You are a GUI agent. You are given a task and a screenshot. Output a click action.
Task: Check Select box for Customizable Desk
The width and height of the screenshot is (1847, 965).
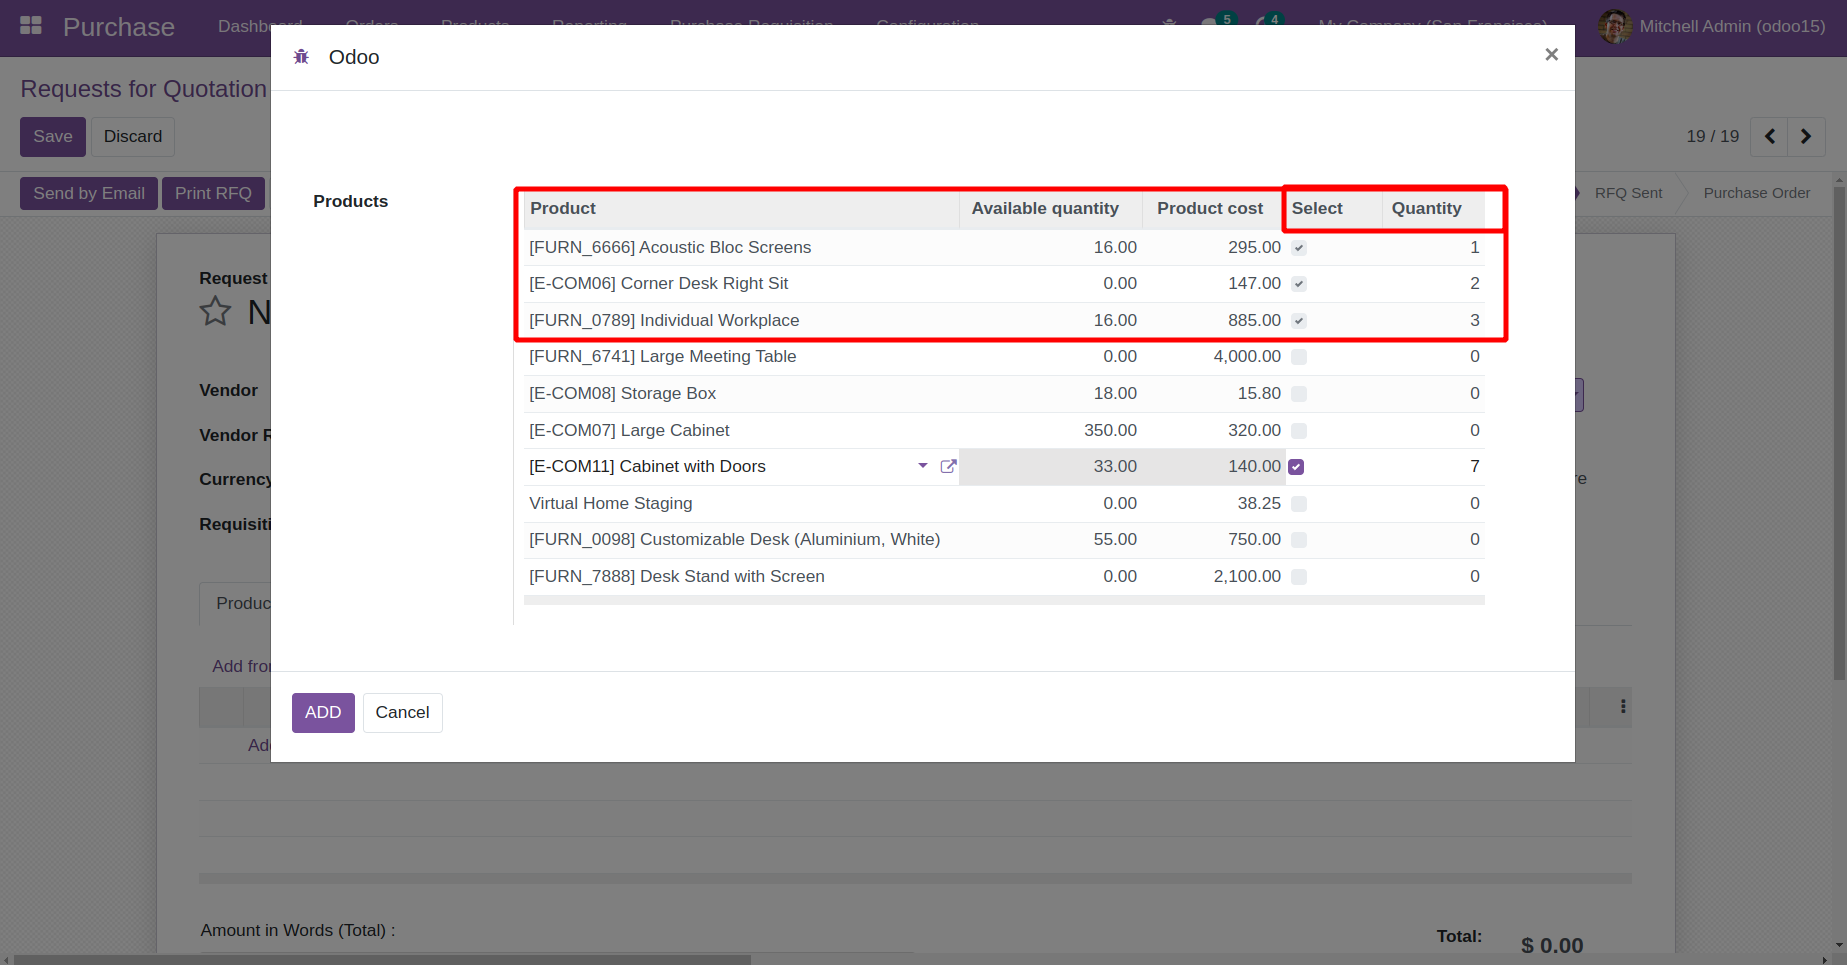pyautogui.click(x=1298, y=540)
